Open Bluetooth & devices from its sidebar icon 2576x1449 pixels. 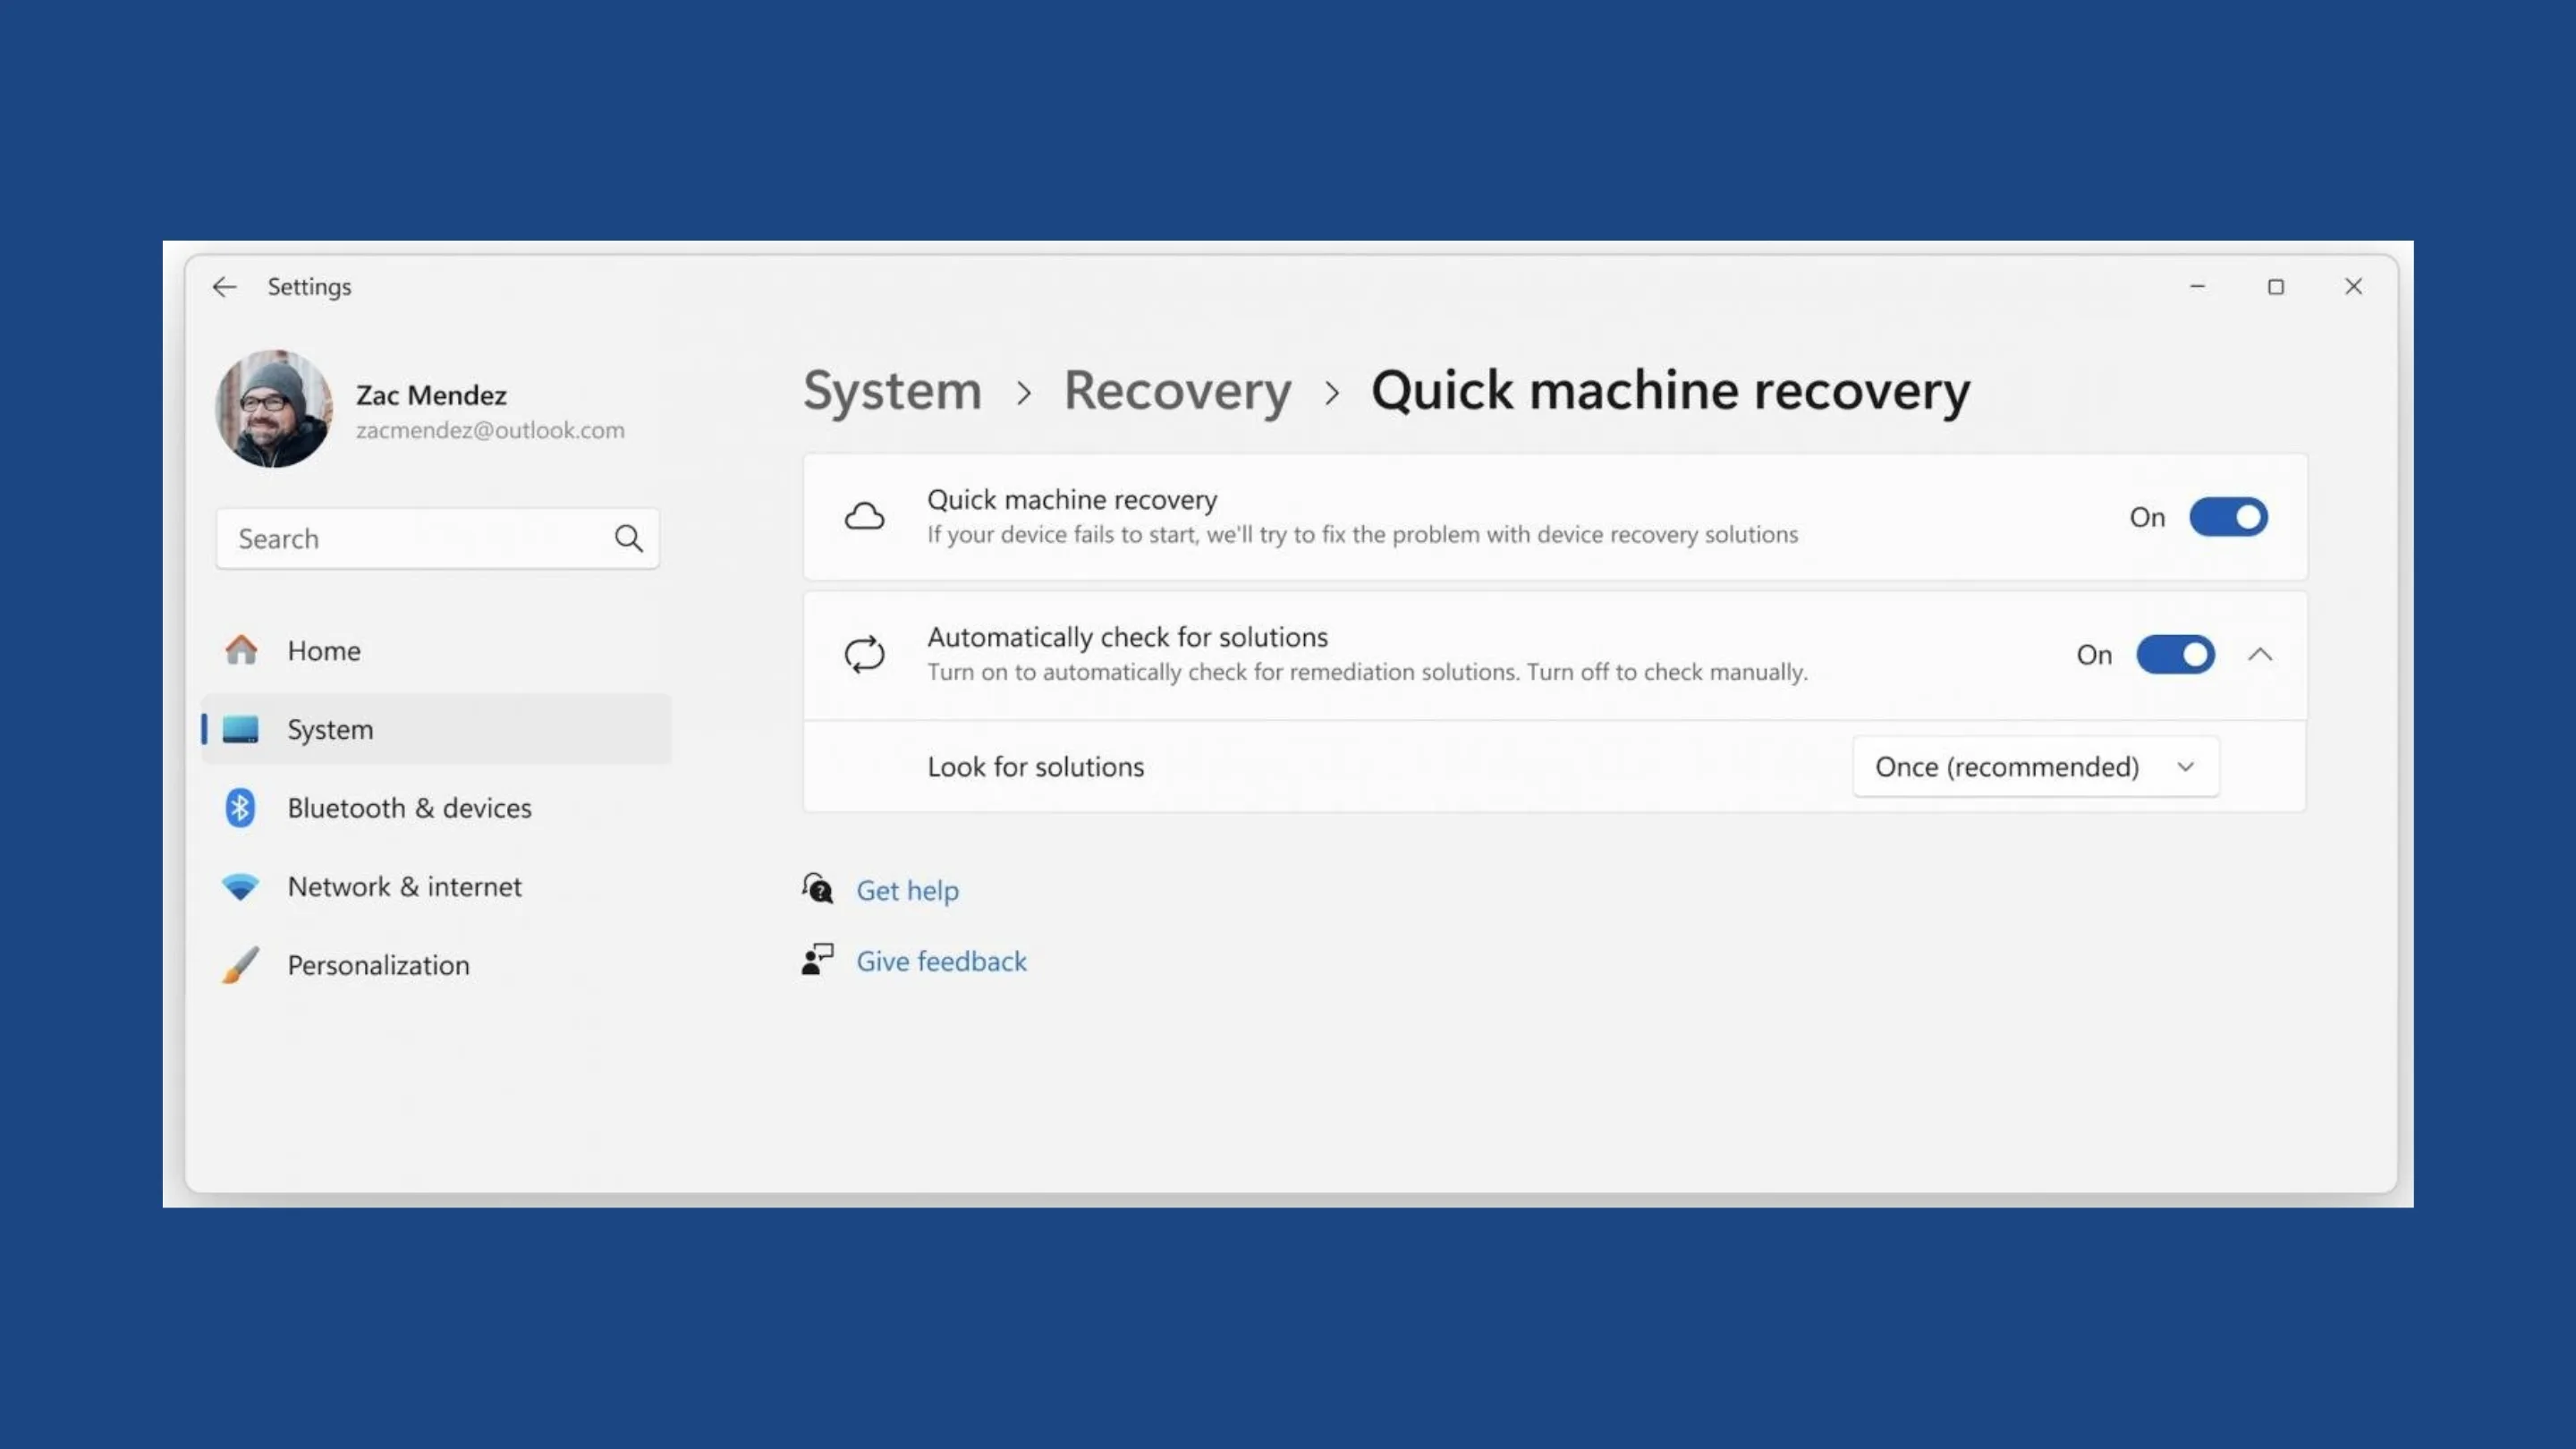coord(240,807)
